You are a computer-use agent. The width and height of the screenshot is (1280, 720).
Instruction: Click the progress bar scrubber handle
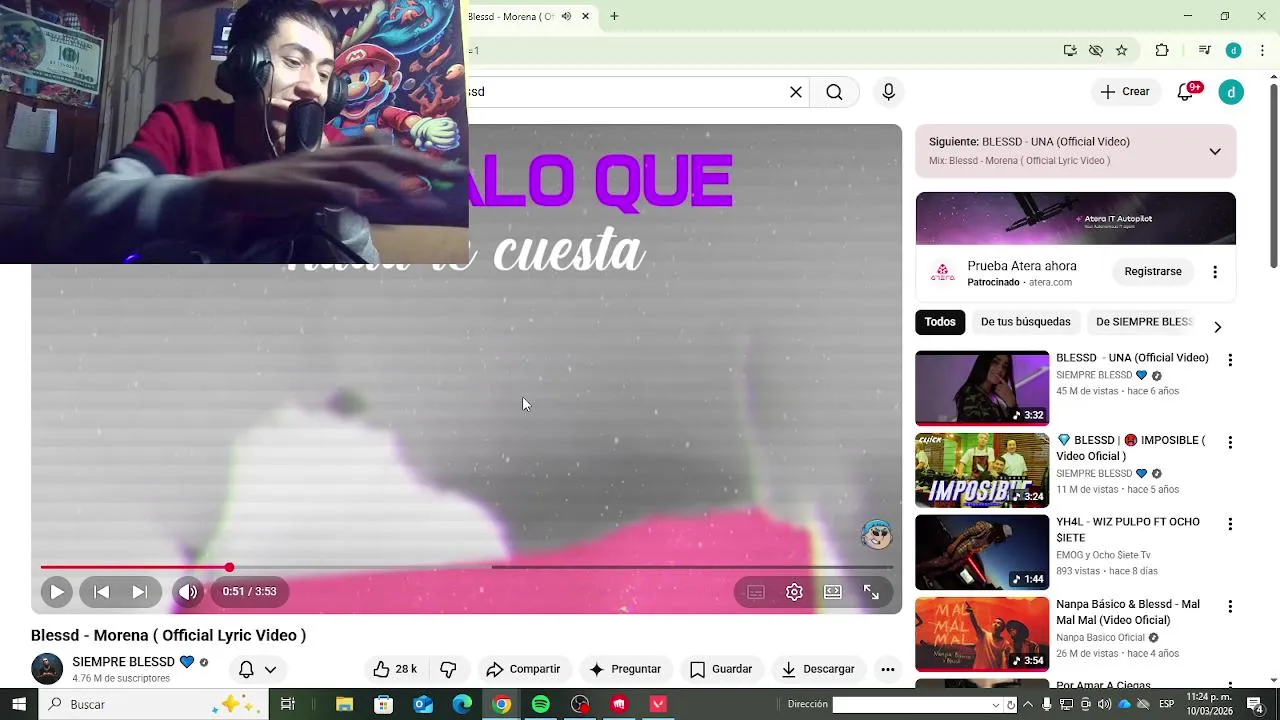click(229, 567)
